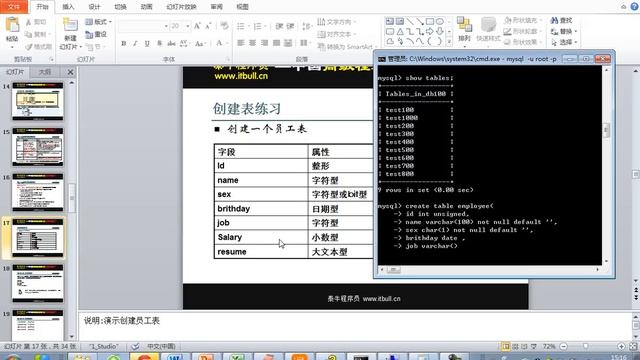Image resolution: width=640 pixels, height=360 pixels.
Task: Click the Bullets list icon
Action: (x=241, y=27)
